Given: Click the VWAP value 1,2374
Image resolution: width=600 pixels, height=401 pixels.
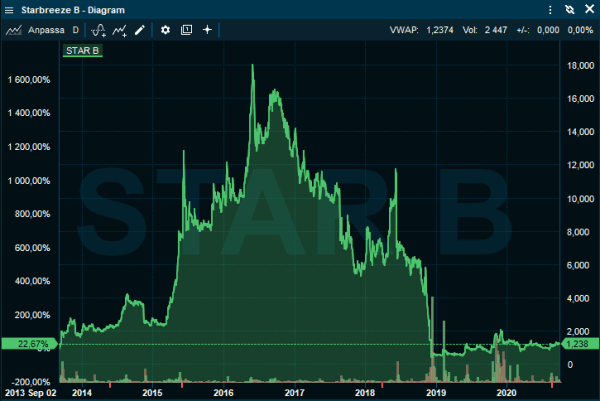Looking at the screenshot, I should (x=440, y=30).
